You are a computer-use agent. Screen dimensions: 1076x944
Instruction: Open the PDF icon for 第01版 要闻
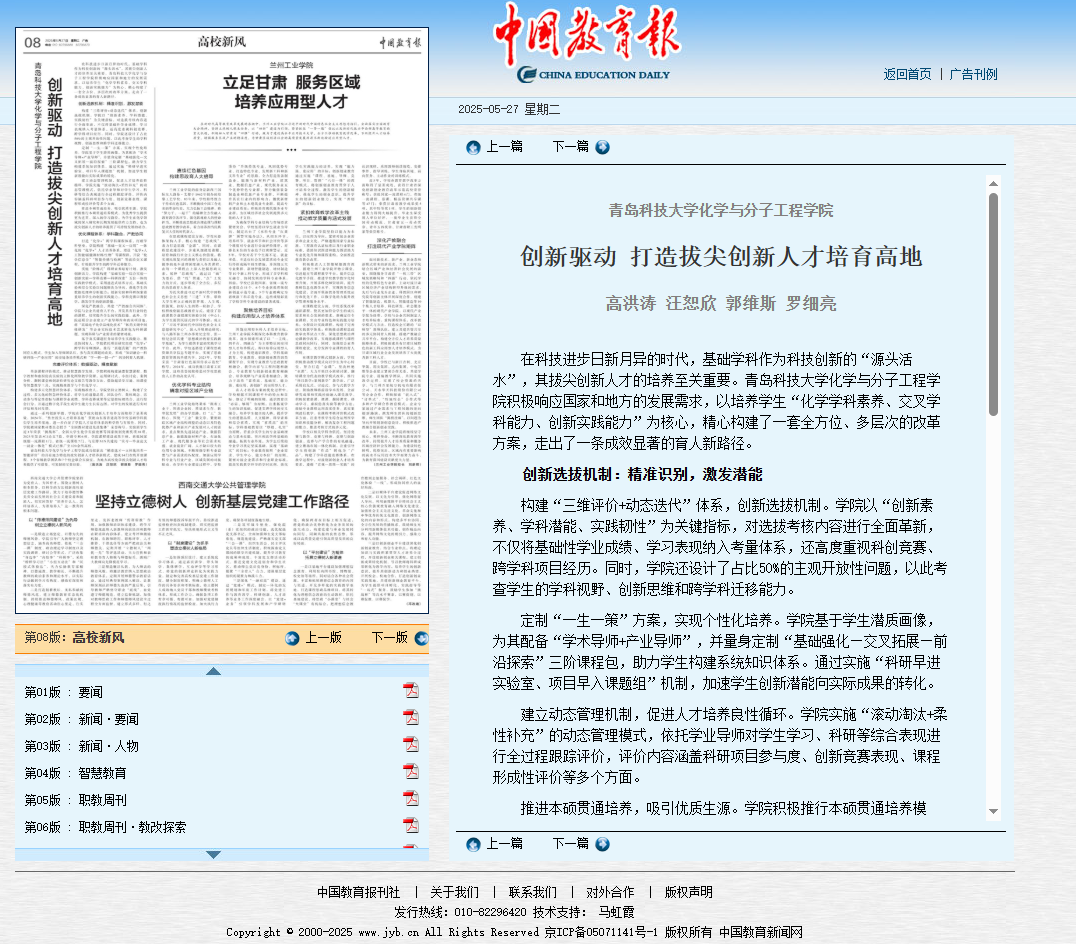click(x=410, y=690)
